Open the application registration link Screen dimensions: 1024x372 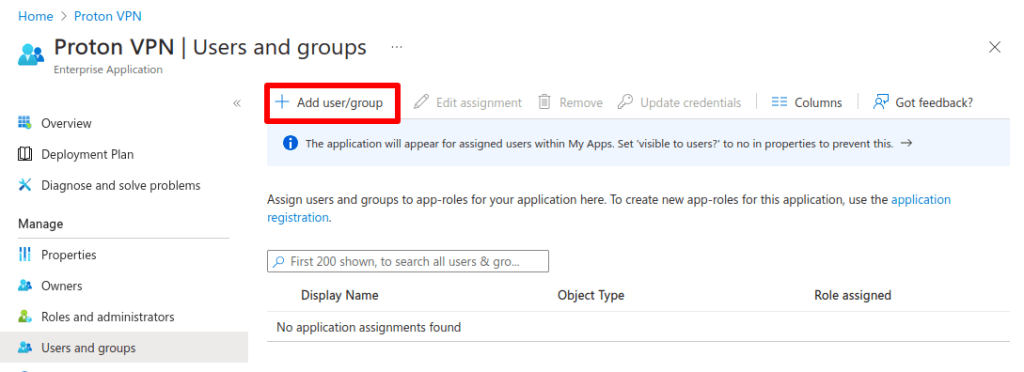point(609,208)
